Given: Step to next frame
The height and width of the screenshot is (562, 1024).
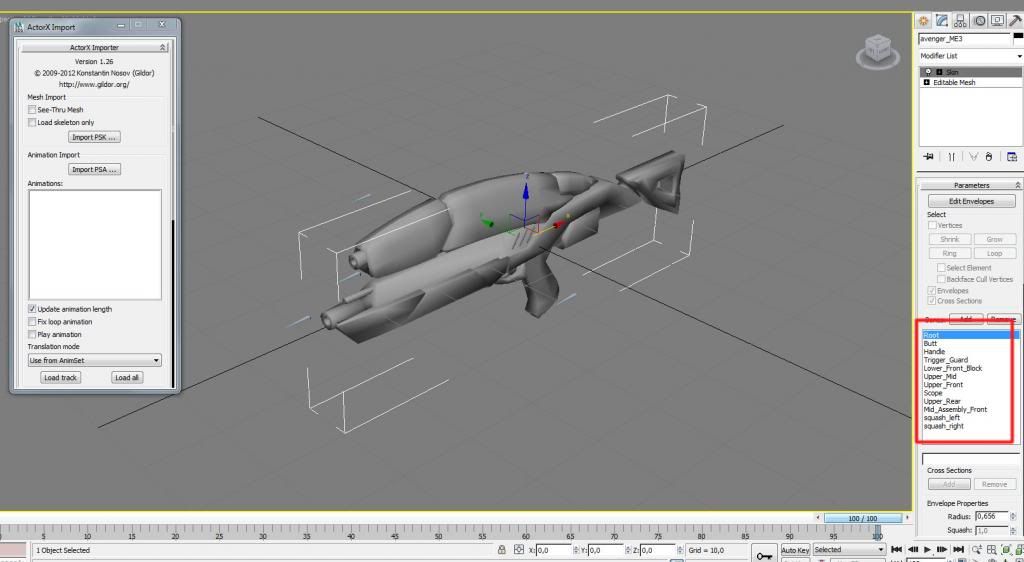Looking at the screenshot, I should point(942,550).
